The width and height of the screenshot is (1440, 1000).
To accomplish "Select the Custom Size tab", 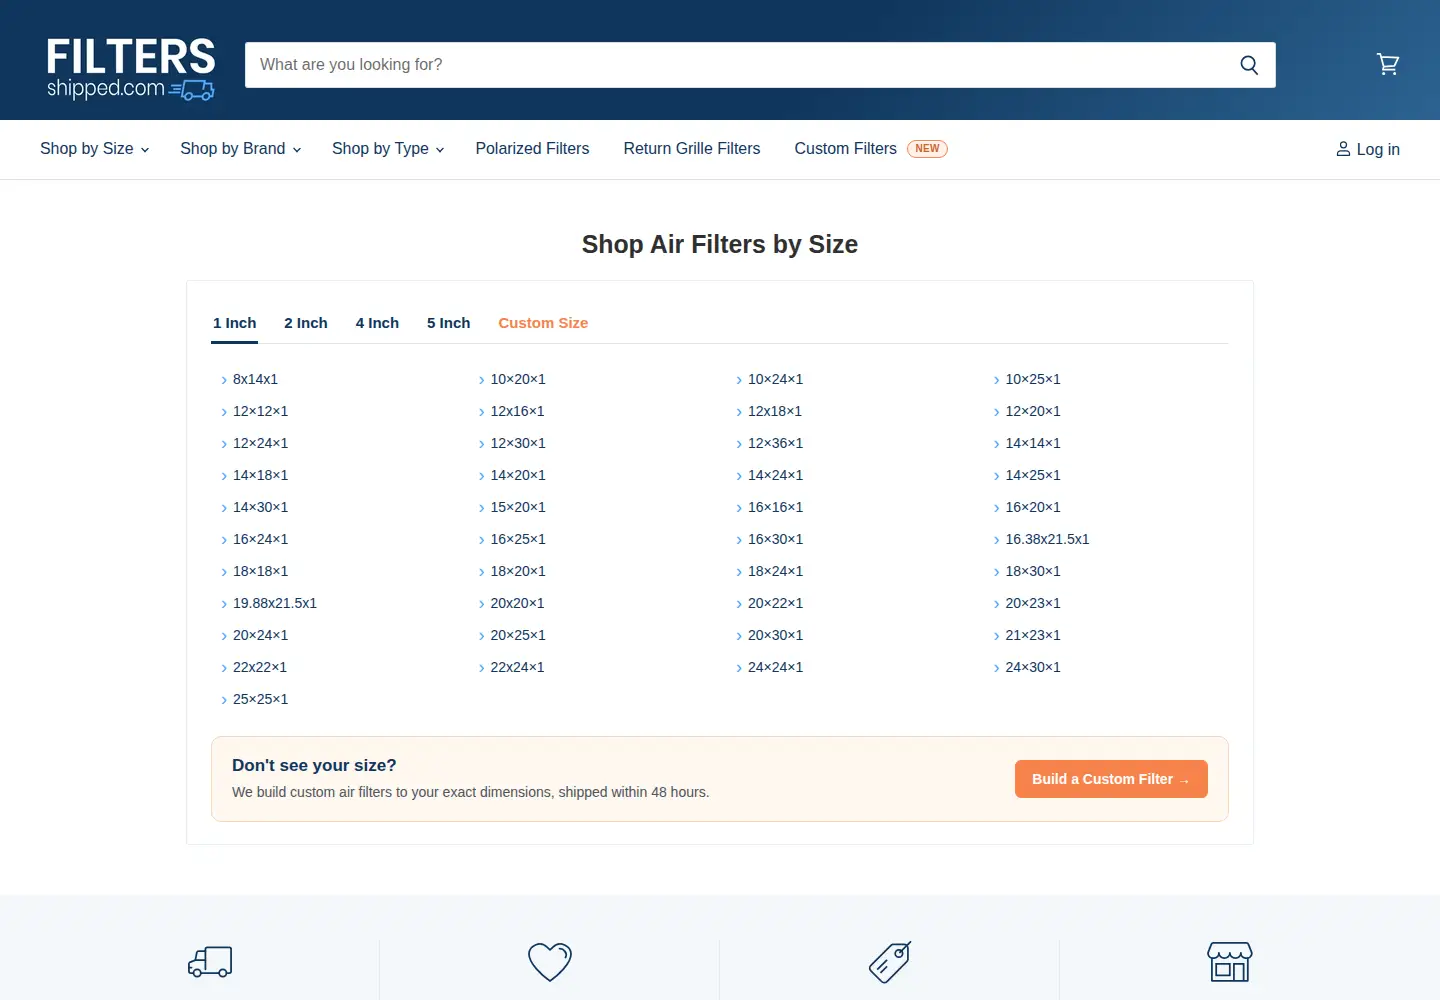I will (543, 323).
